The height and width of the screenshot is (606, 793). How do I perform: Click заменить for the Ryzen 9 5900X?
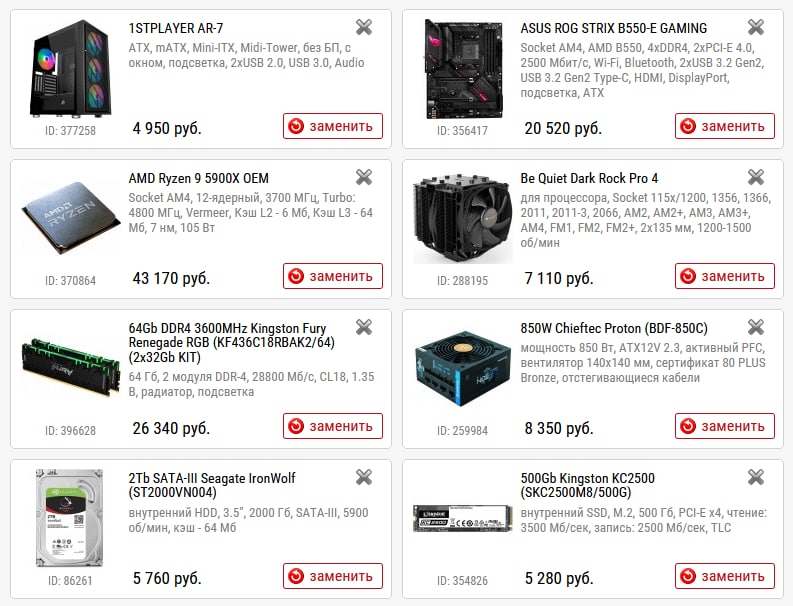click(x=333, y=276)
